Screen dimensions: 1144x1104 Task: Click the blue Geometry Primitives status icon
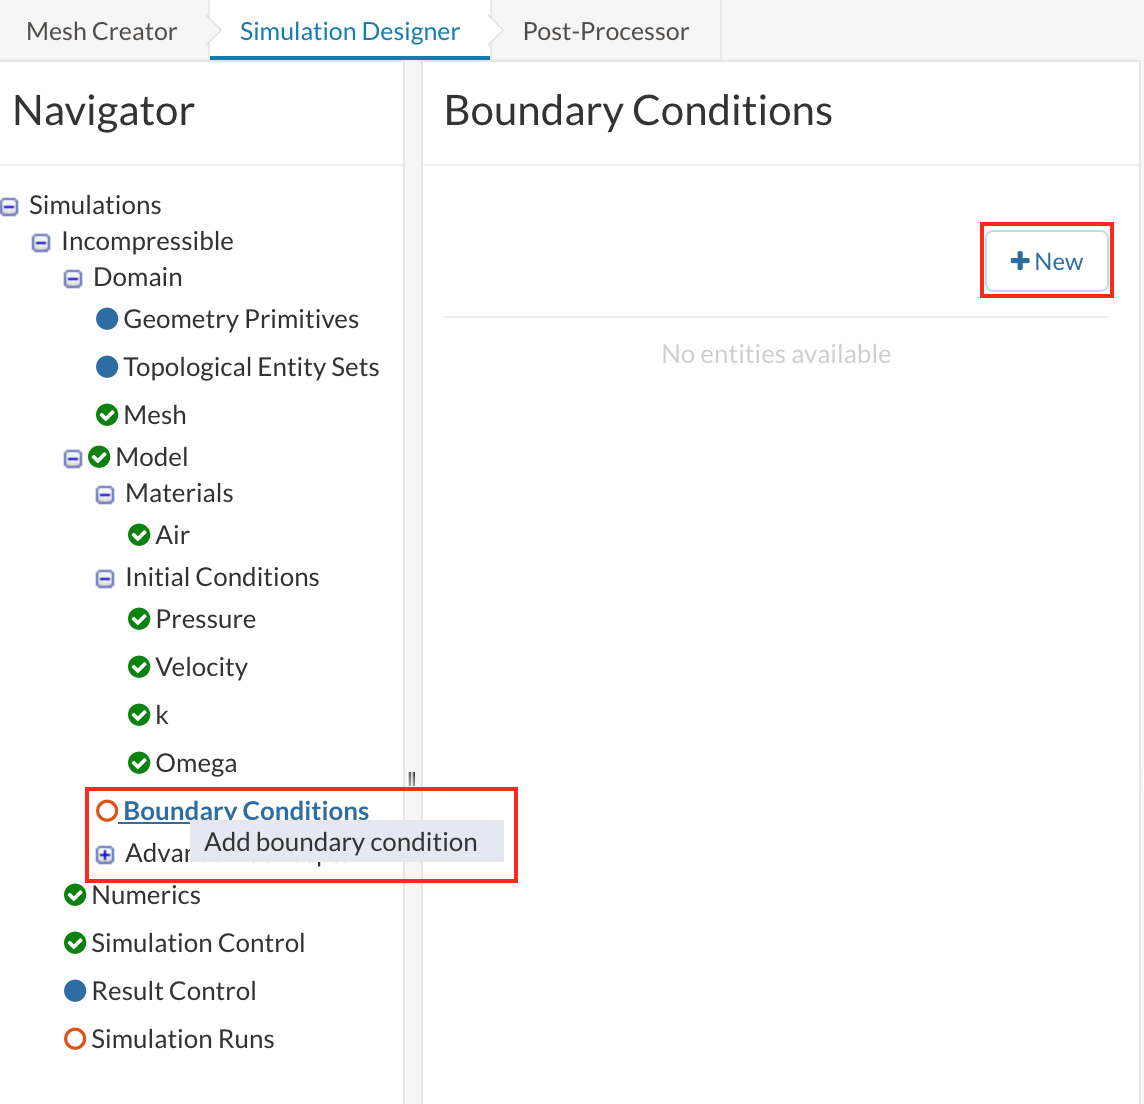click(107, 319)
